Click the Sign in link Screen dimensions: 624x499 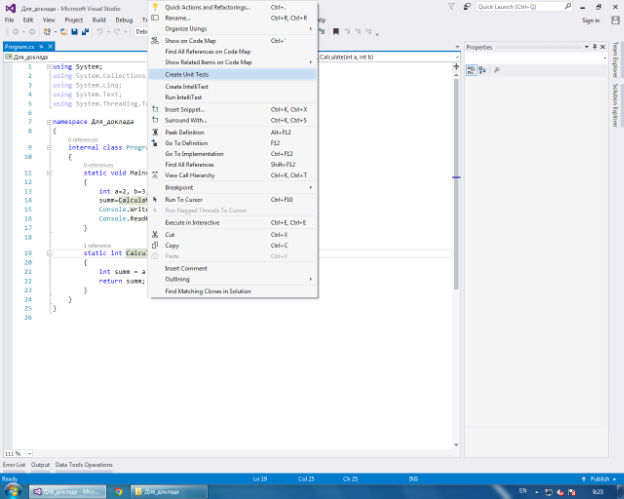tap(590, 20)
